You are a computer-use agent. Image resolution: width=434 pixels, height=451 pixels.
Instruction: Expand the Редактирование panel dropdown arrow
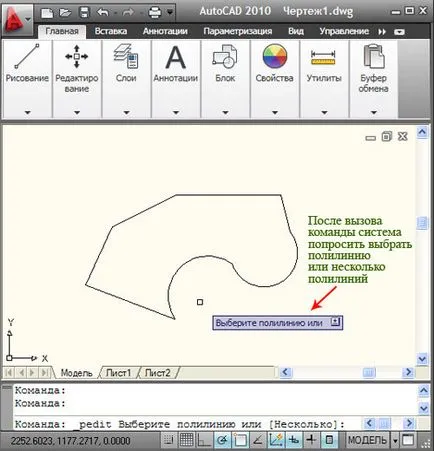click(77, 113)
